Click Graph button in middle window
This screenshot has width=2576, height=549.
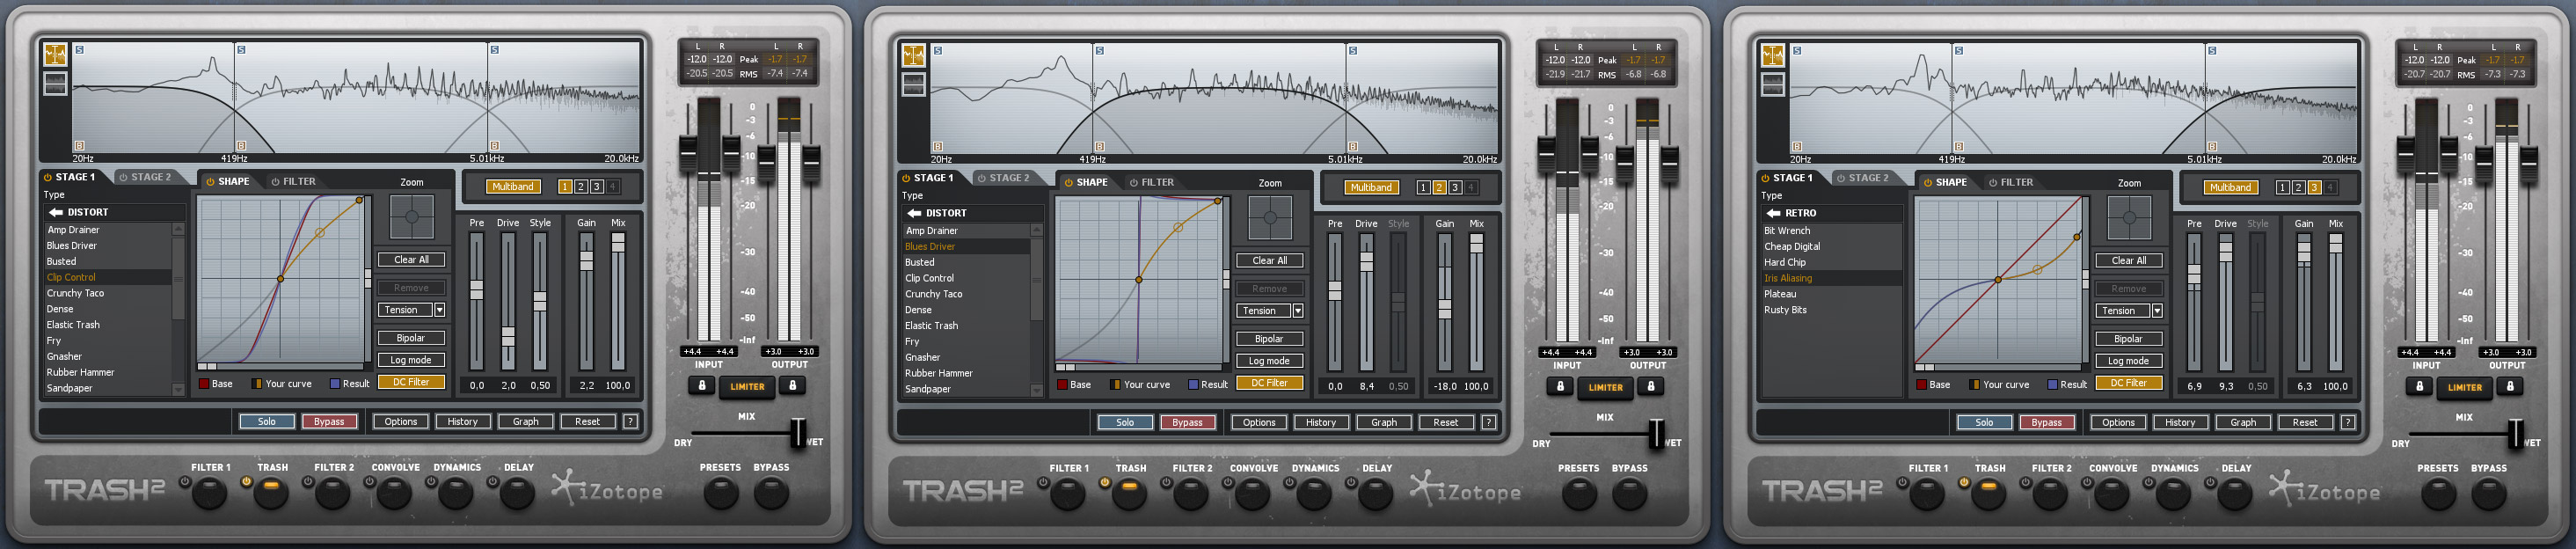click(1384, 423)
